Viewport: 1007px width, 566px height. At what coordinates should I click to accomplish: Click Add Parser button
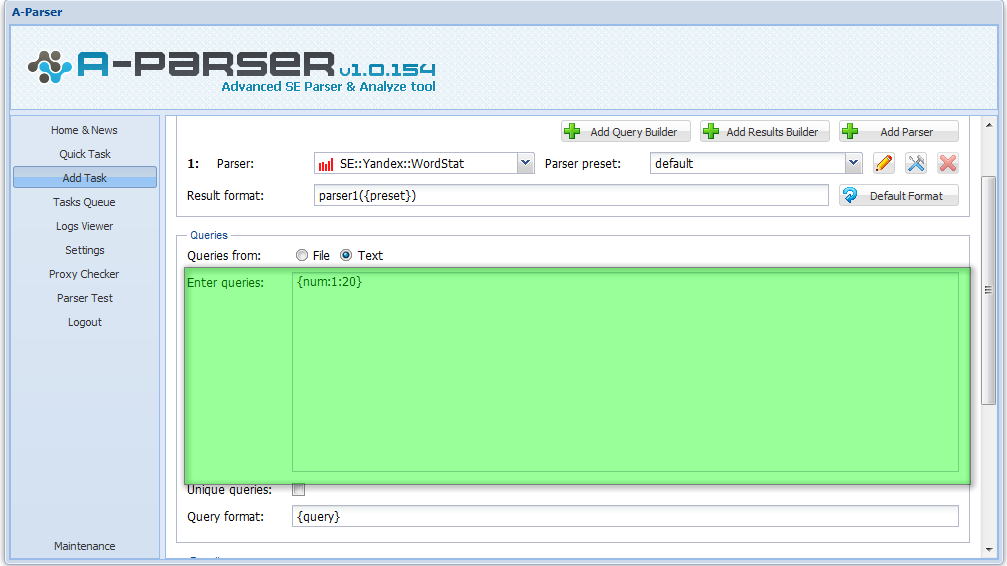(898, 132)
